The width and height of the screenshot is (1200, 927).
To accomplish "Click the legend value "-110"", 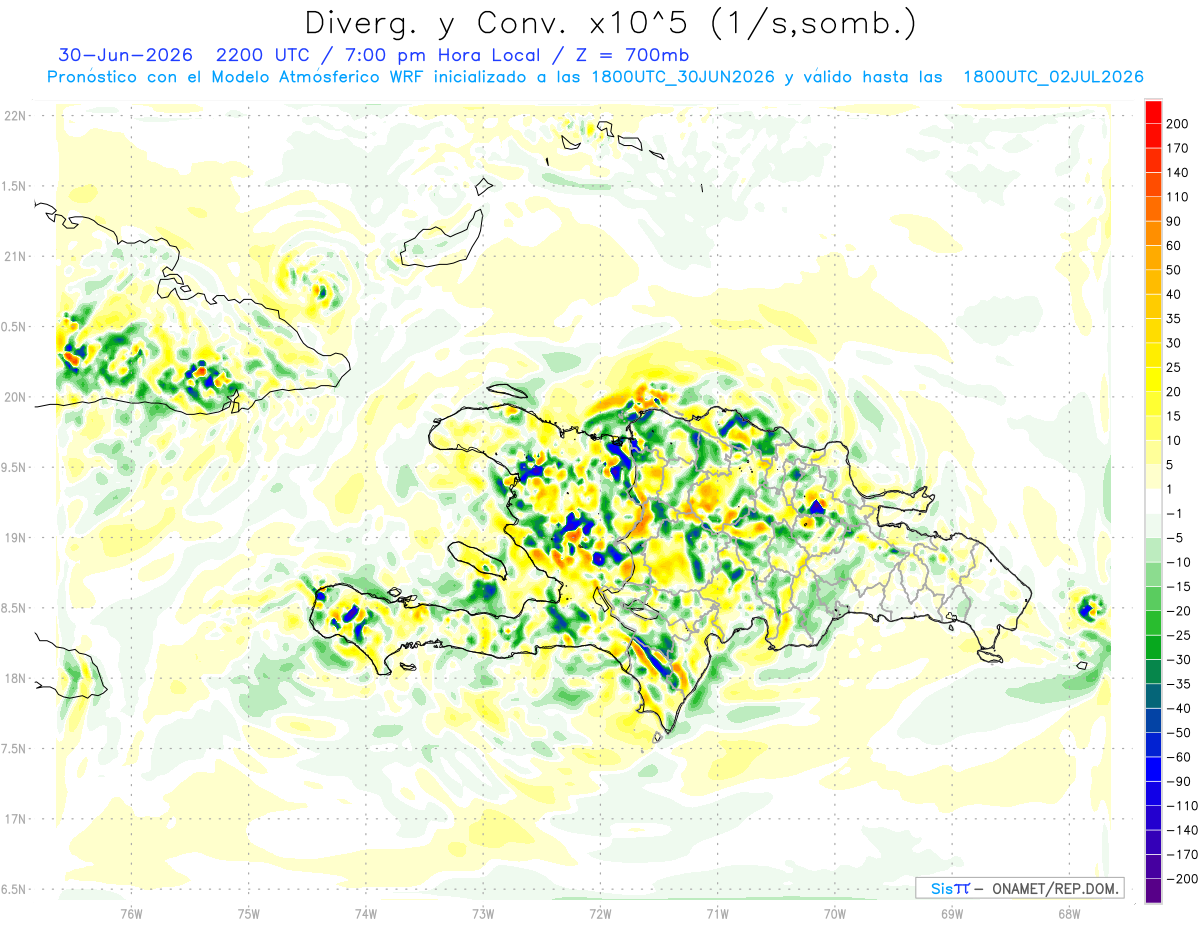I will coord(1180,806).
